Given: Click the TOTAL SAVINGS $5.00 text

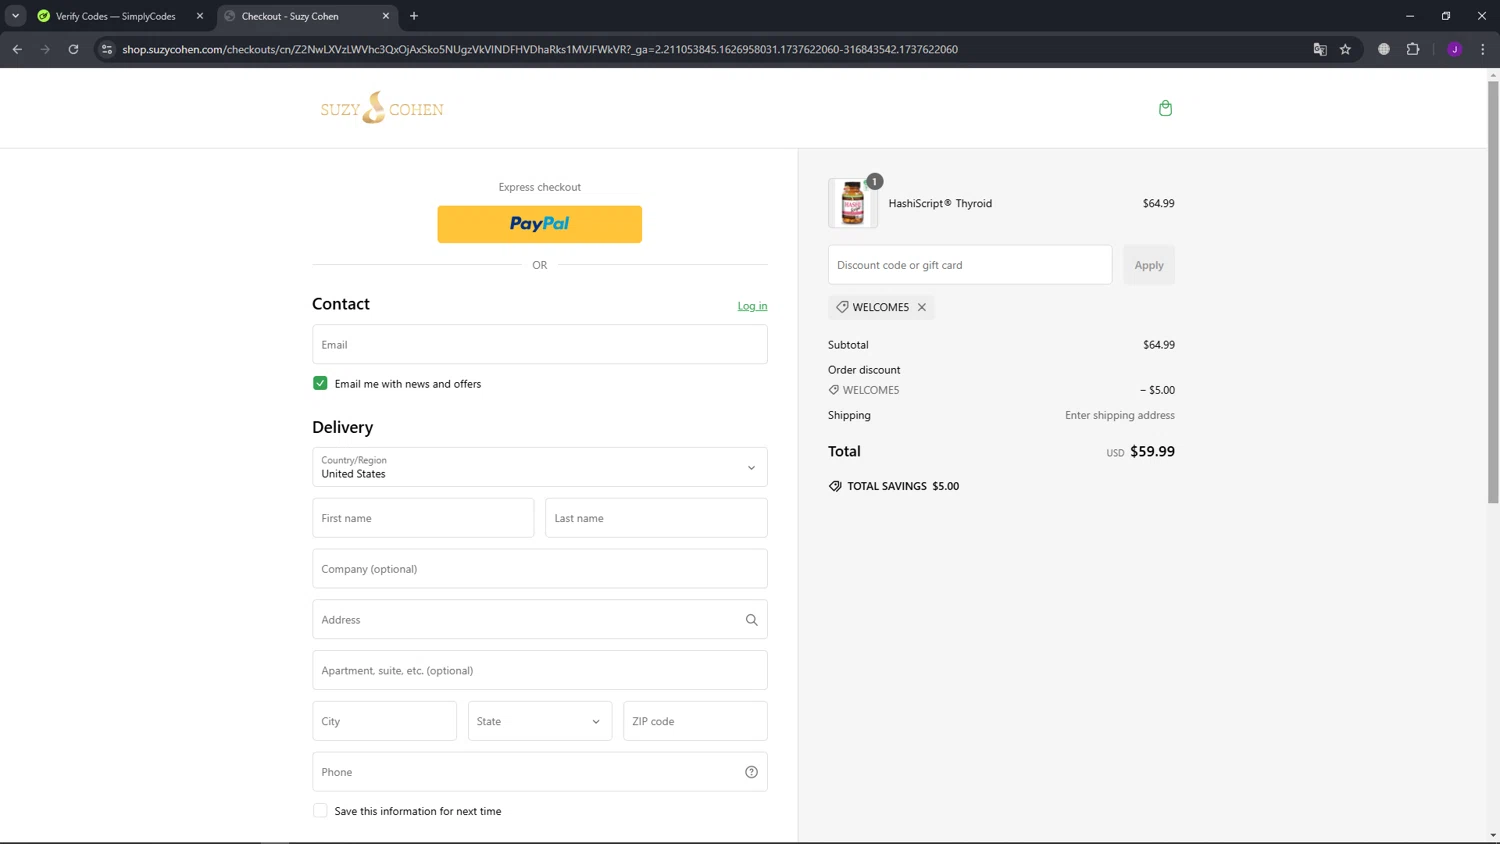Looking at the screenshot, I should [903, 486].
